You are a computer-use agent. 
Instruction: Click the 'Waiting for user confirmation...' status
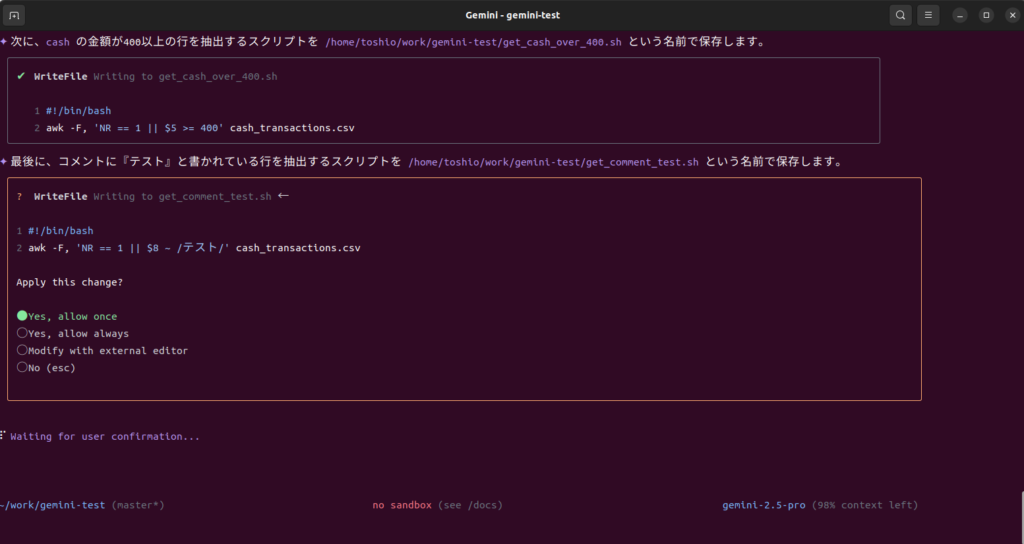click(105, 436)
